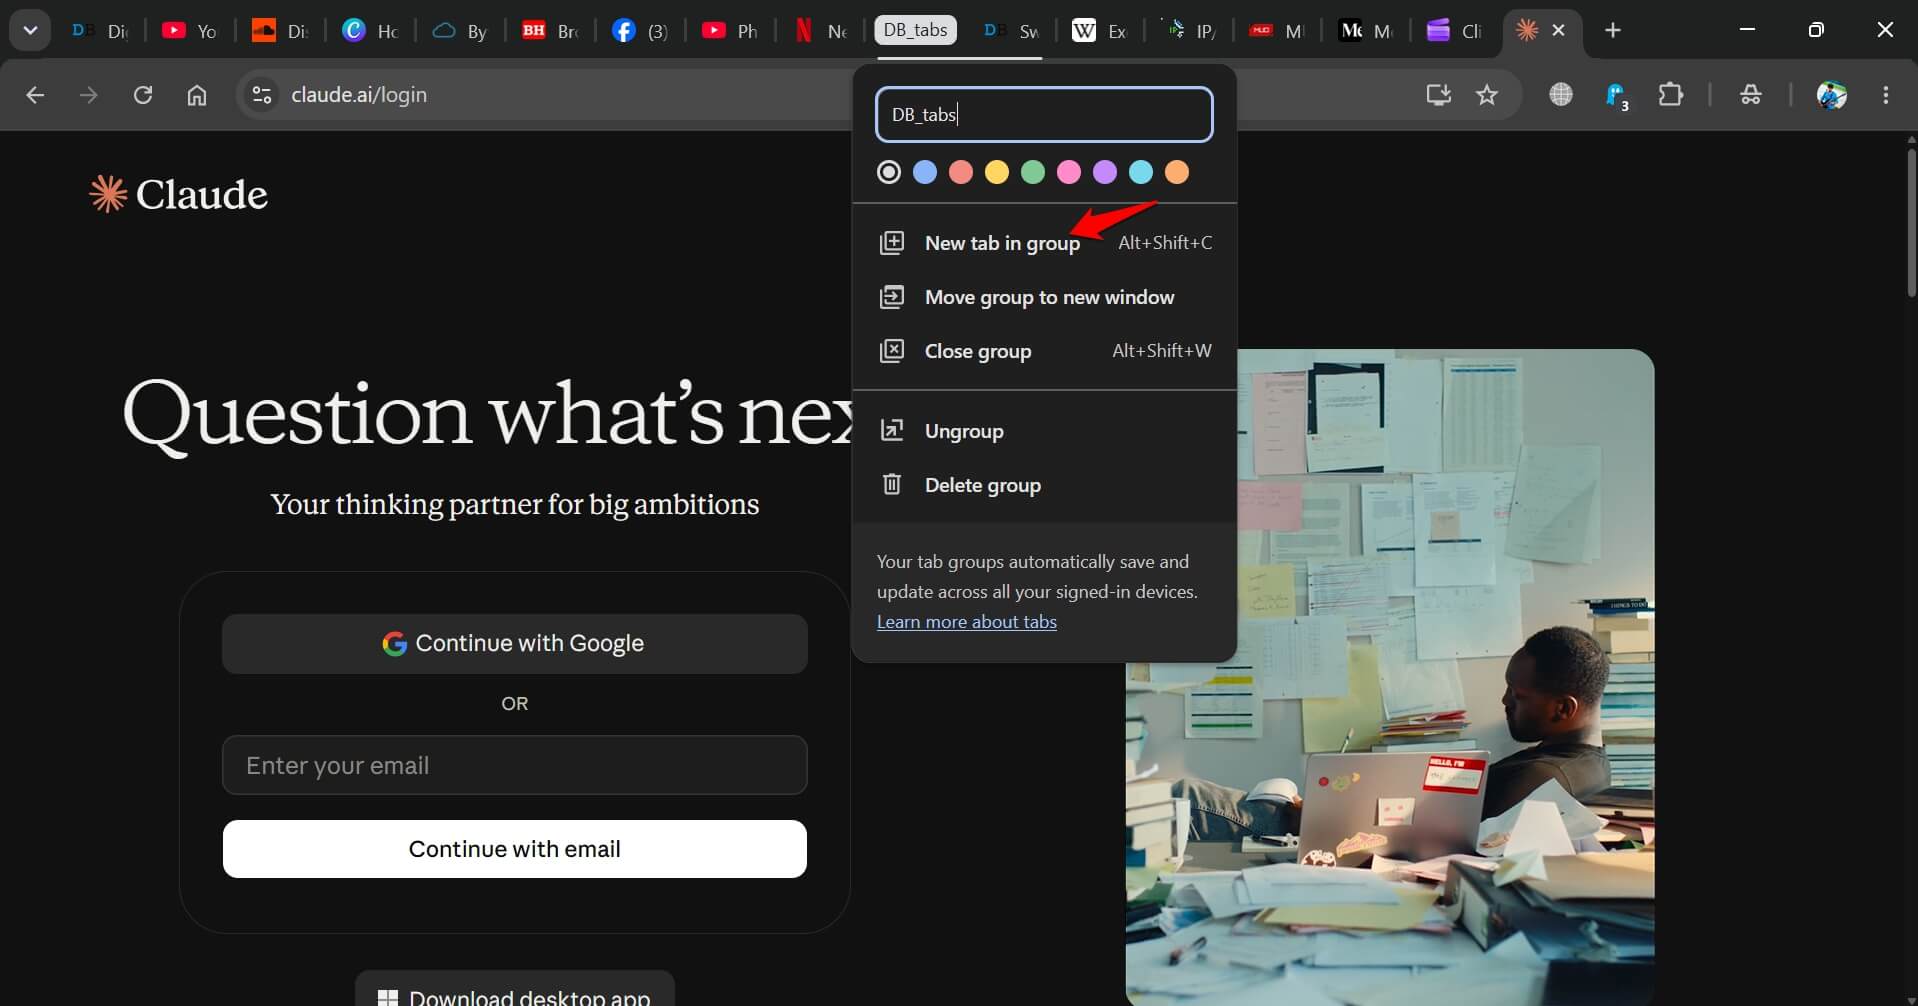Select the orange group color

click(1177, 172)
